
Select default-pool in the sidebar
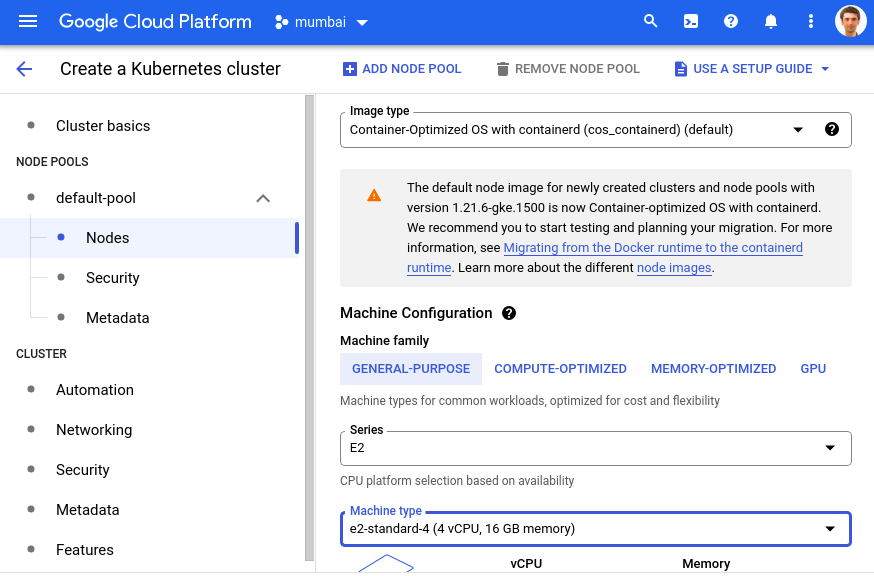coord(96,198)
